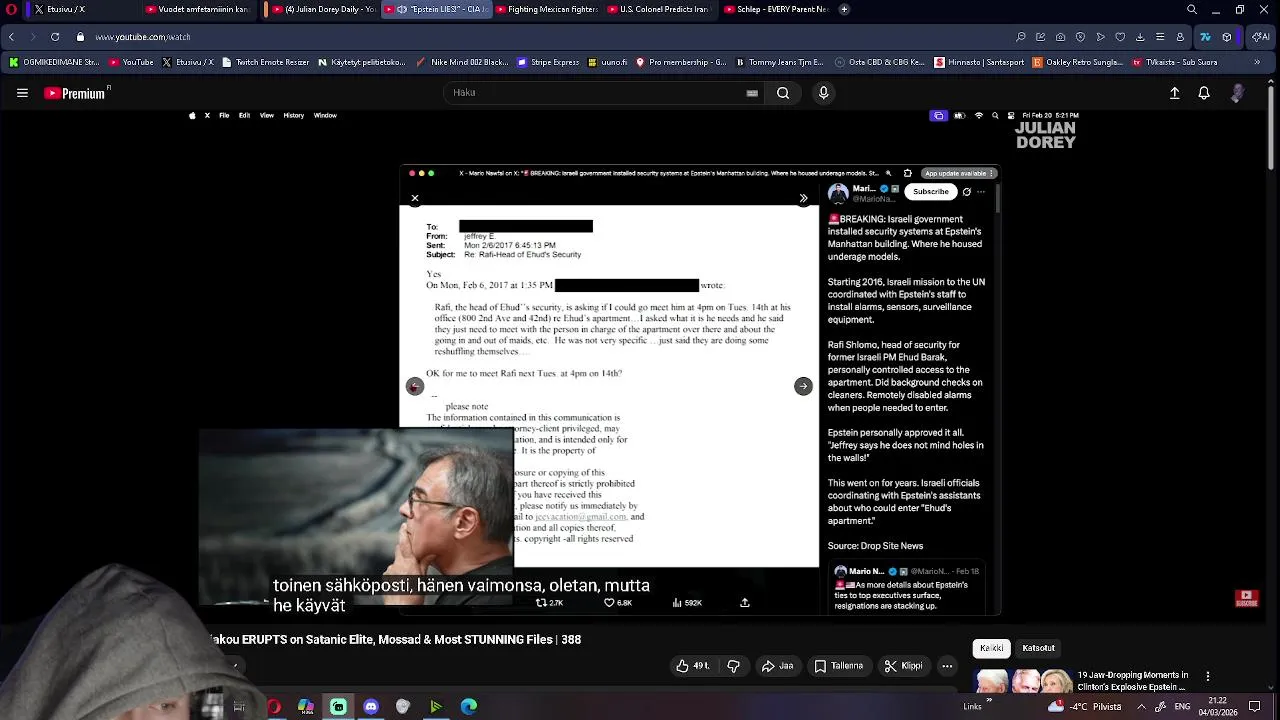Viewport: 1280px width, 720px height.
Task: Click the Jaa share button
Action: 777,666
